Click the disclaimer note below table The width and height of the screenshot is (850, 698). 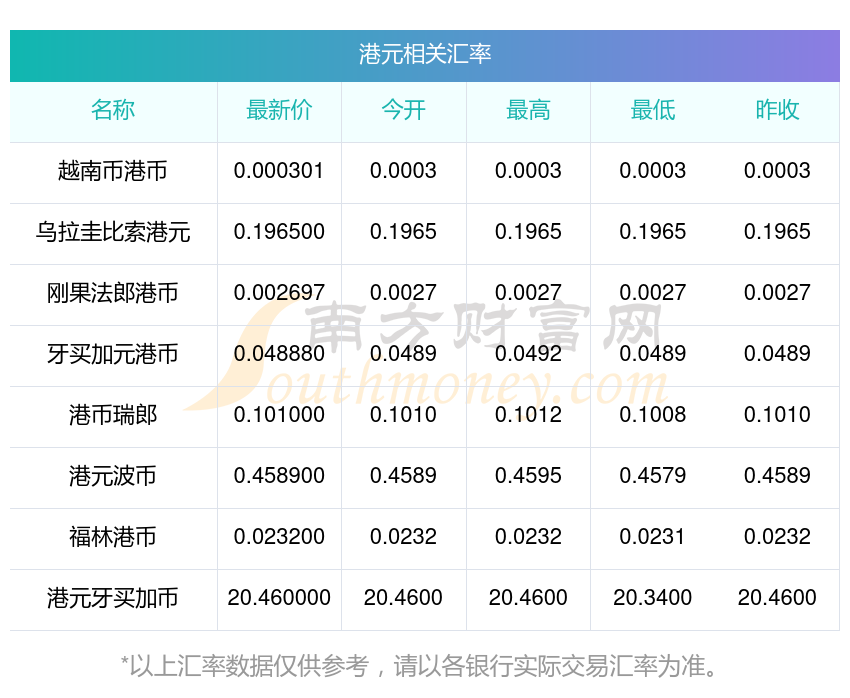pos(419,666)
